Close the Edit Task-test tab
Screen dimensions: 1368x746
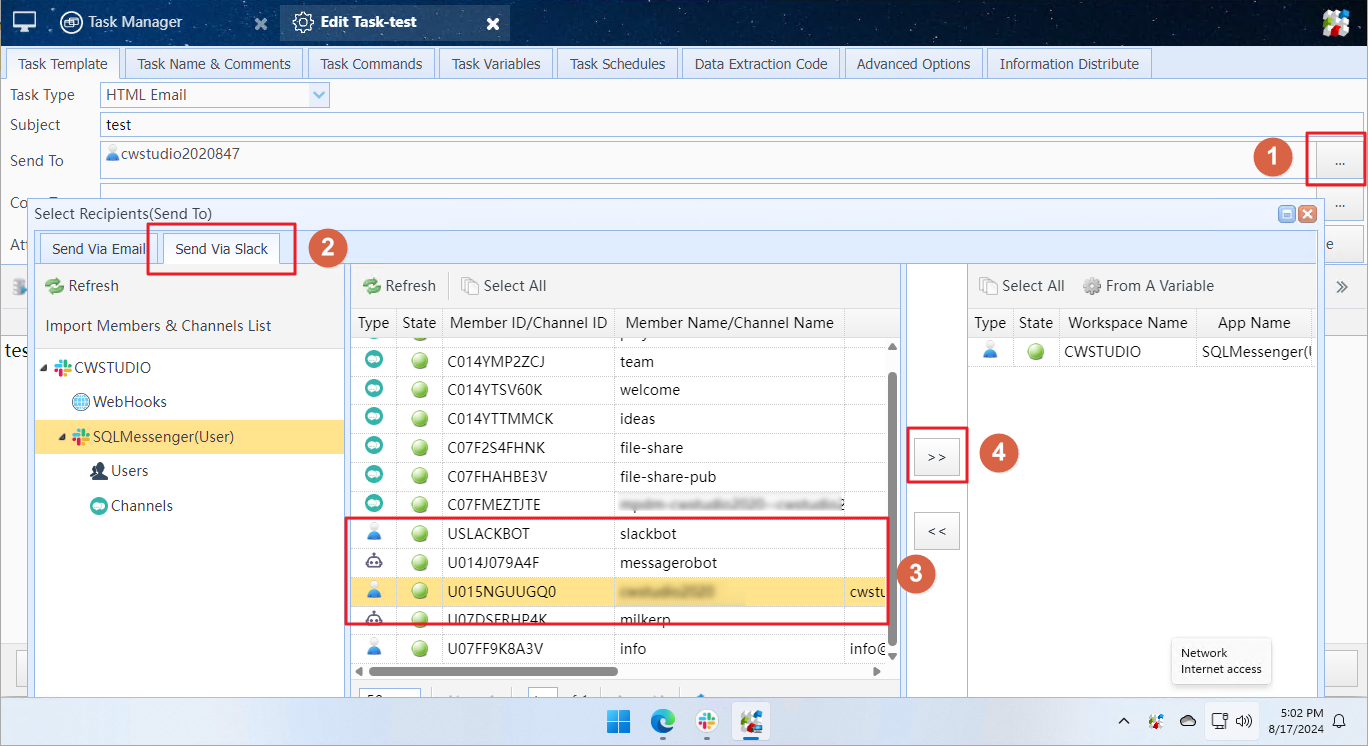[x=492, y=23]
